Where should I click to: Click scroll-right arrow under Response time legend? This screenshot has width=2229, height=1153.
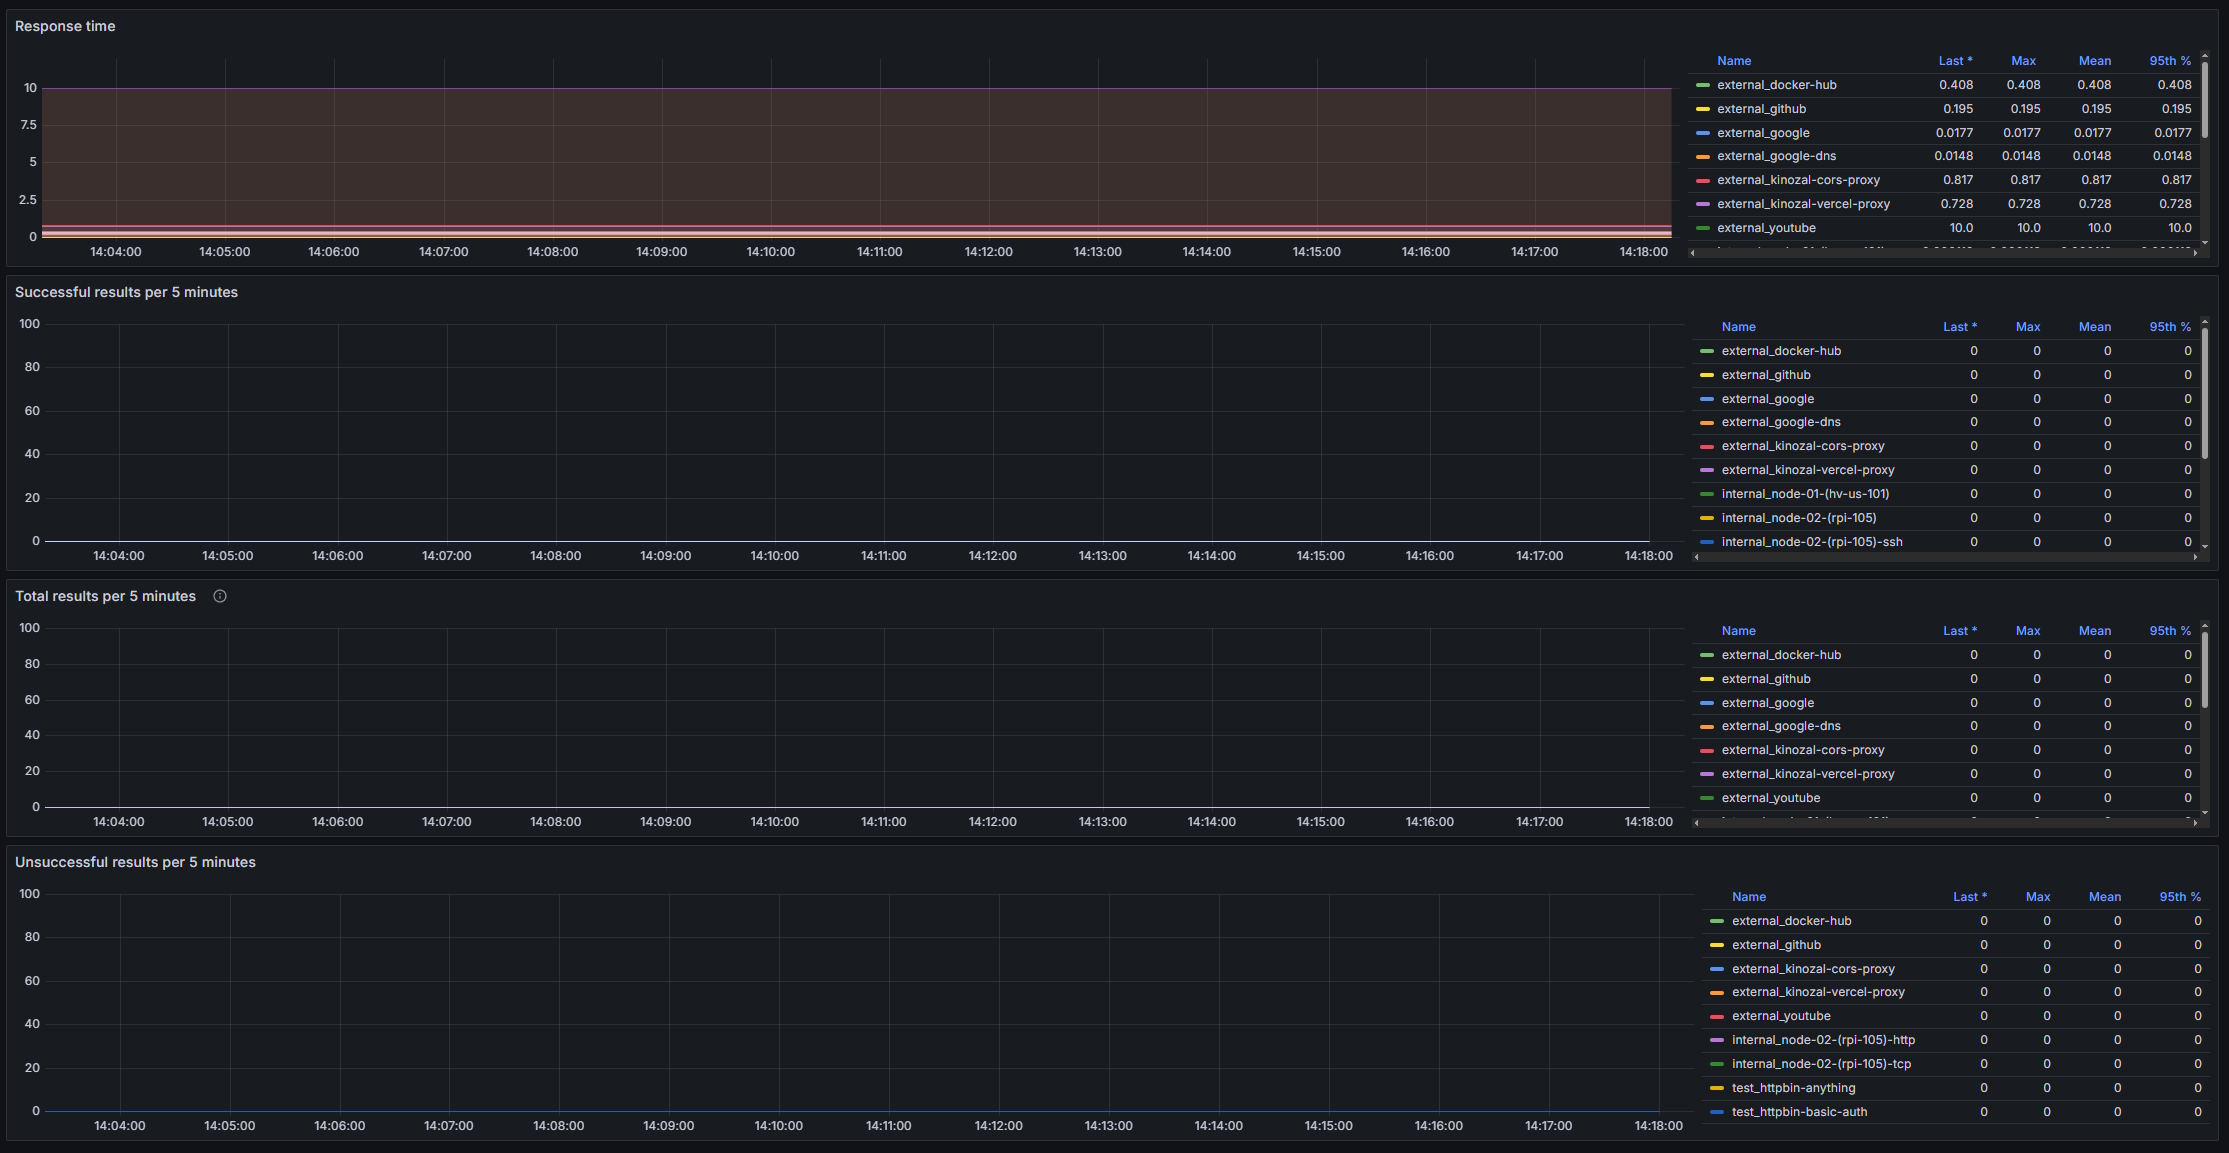[2195, 253]
